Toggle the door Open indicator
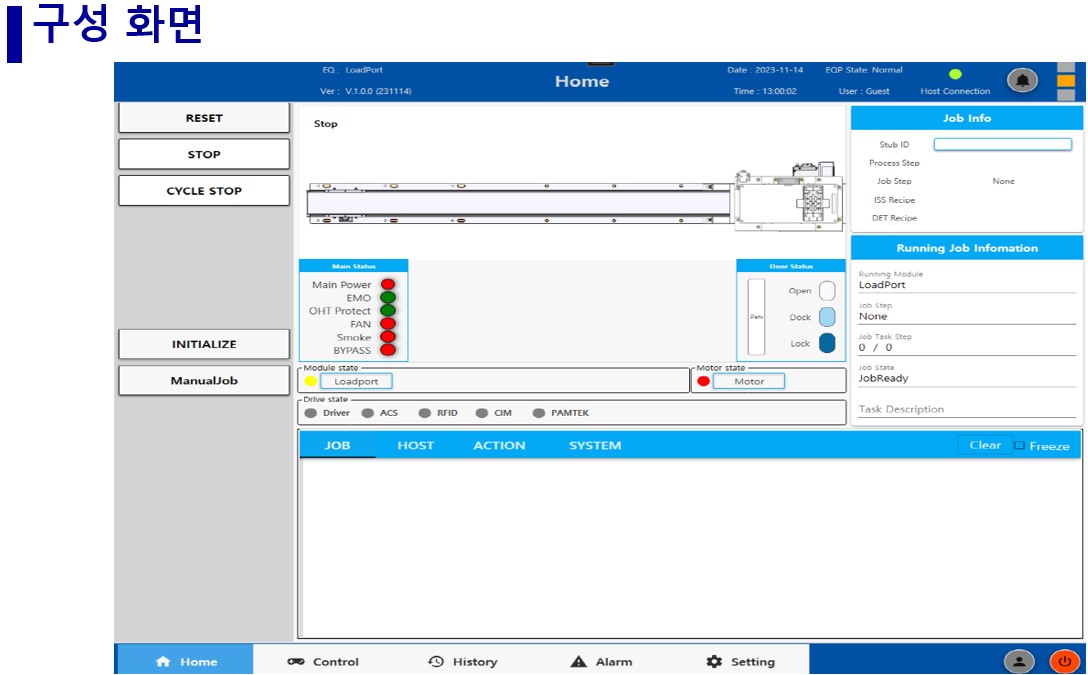This screenshot has width=1088, height=675. (x=827, y=291)
